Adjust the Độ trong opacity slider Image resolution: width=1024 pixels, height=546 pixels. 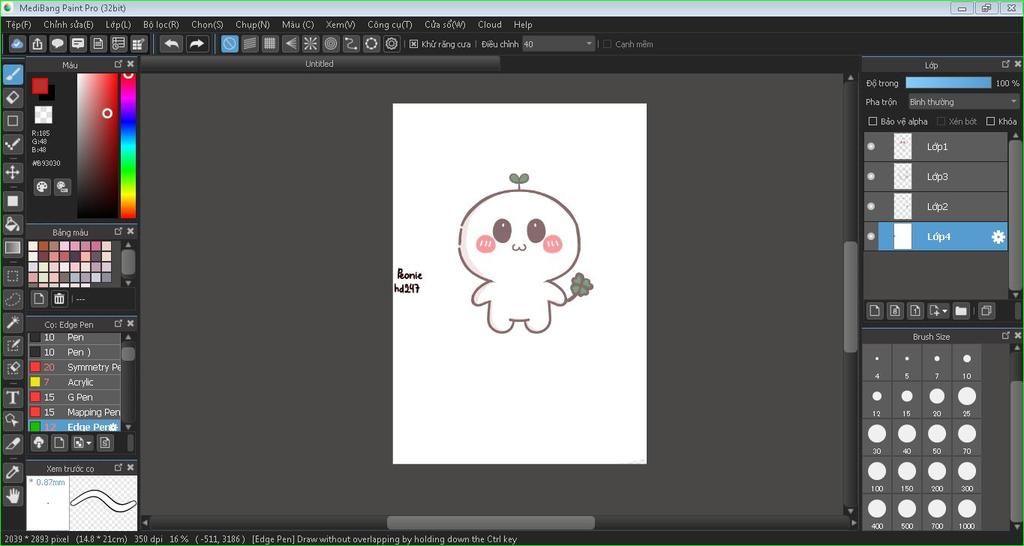948,83
